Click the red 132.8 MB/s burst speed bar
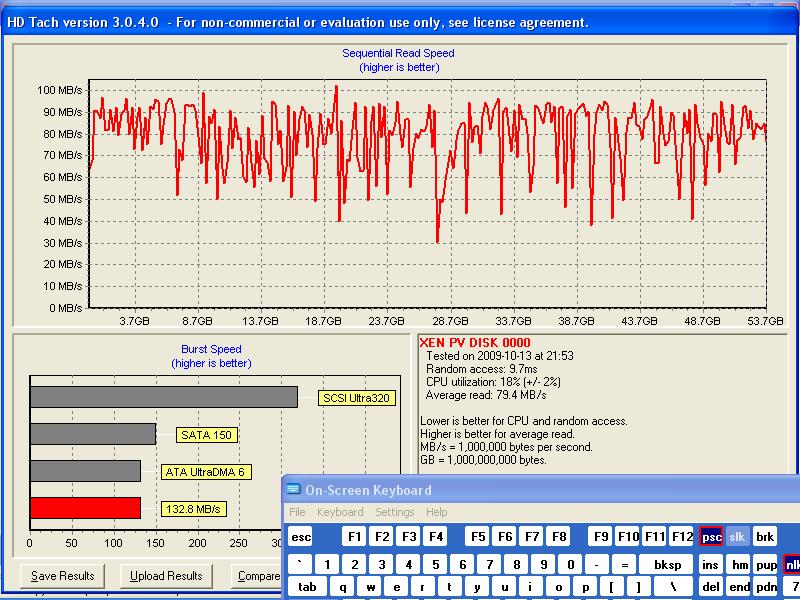The image size is (800, 600). point(85,508)
